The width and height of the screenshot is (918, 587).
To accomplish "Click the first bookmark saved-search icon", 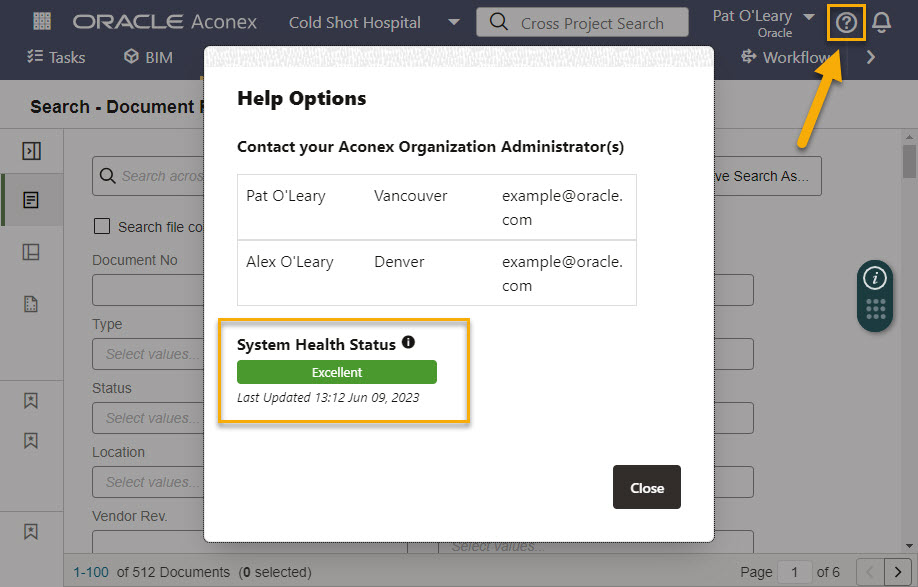I will pyautogui.click(x=30, y=400).
